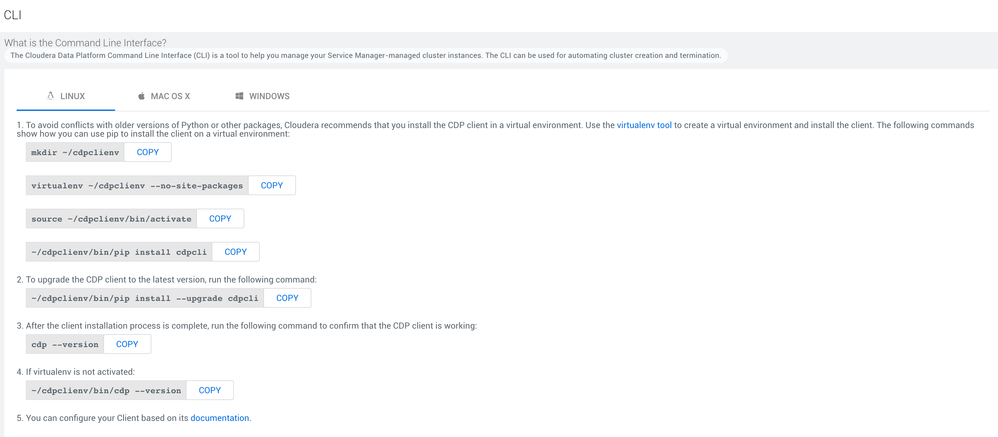Image resolution: width=998 pixels, height=437 pixels.
Task: Copy the source activate command
Action: pos(220,218)
